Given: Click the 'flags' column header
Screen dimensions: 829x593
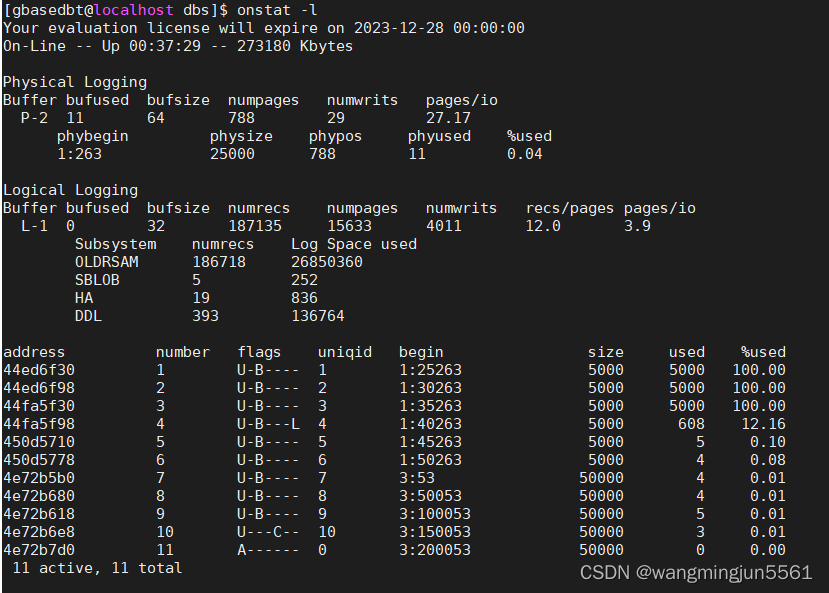Looking at the screenshot, I should [259, 351].
